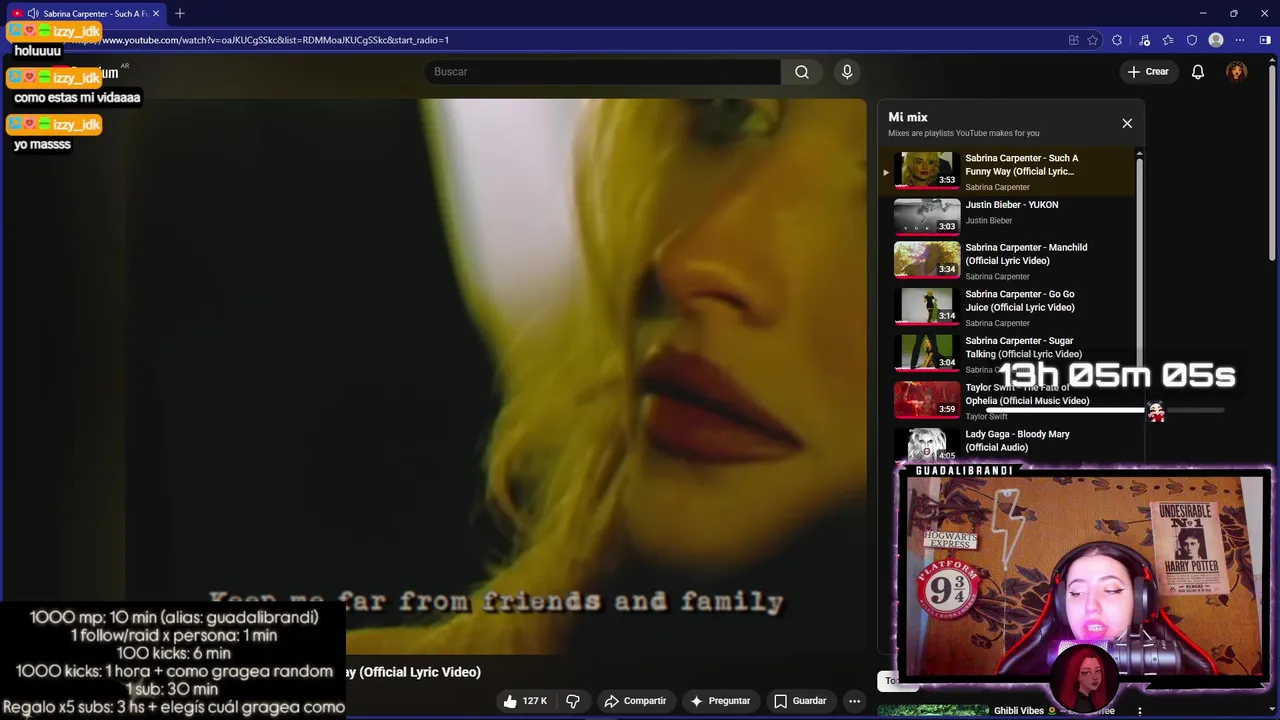Viewport: 1280px width, 720px height.
Task: Add page to favorites star icon
Action: 1093,40
